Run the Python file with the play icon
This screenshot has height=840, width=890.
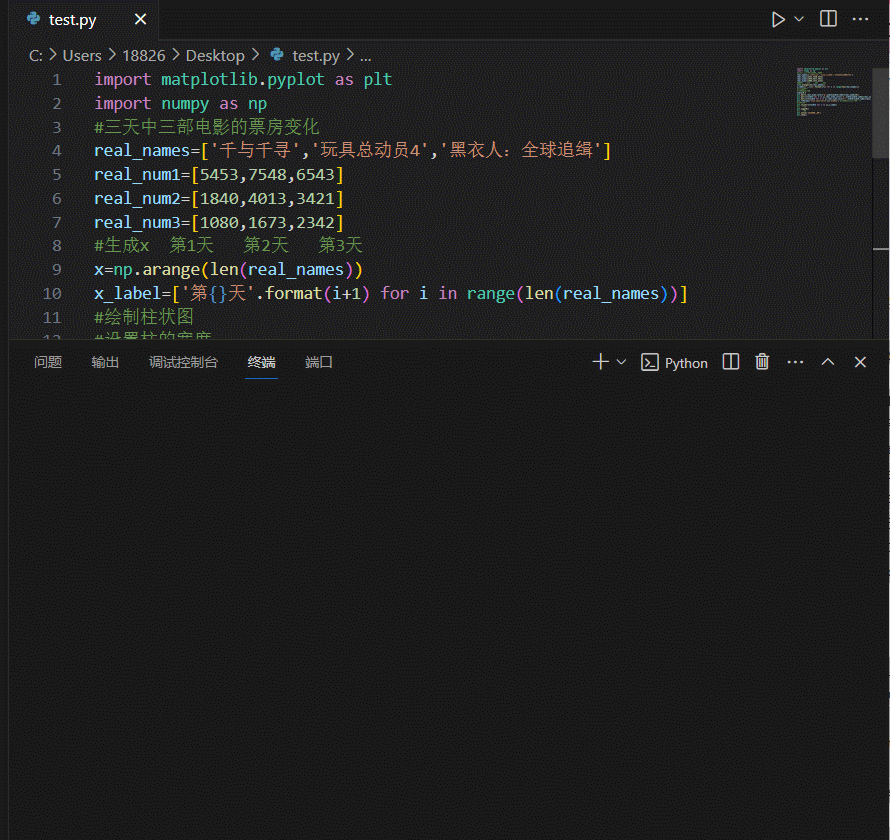[x=778, y=19]
